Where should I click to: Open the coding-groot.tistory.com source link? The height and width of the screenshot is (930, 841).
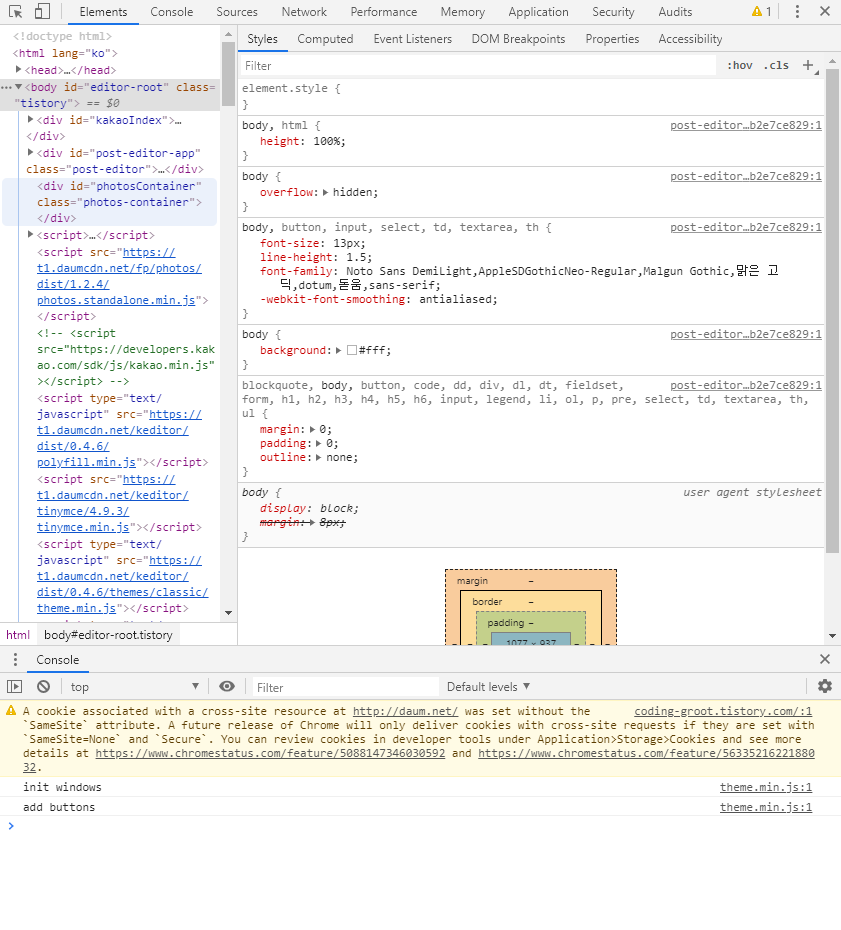pos(723,711)
